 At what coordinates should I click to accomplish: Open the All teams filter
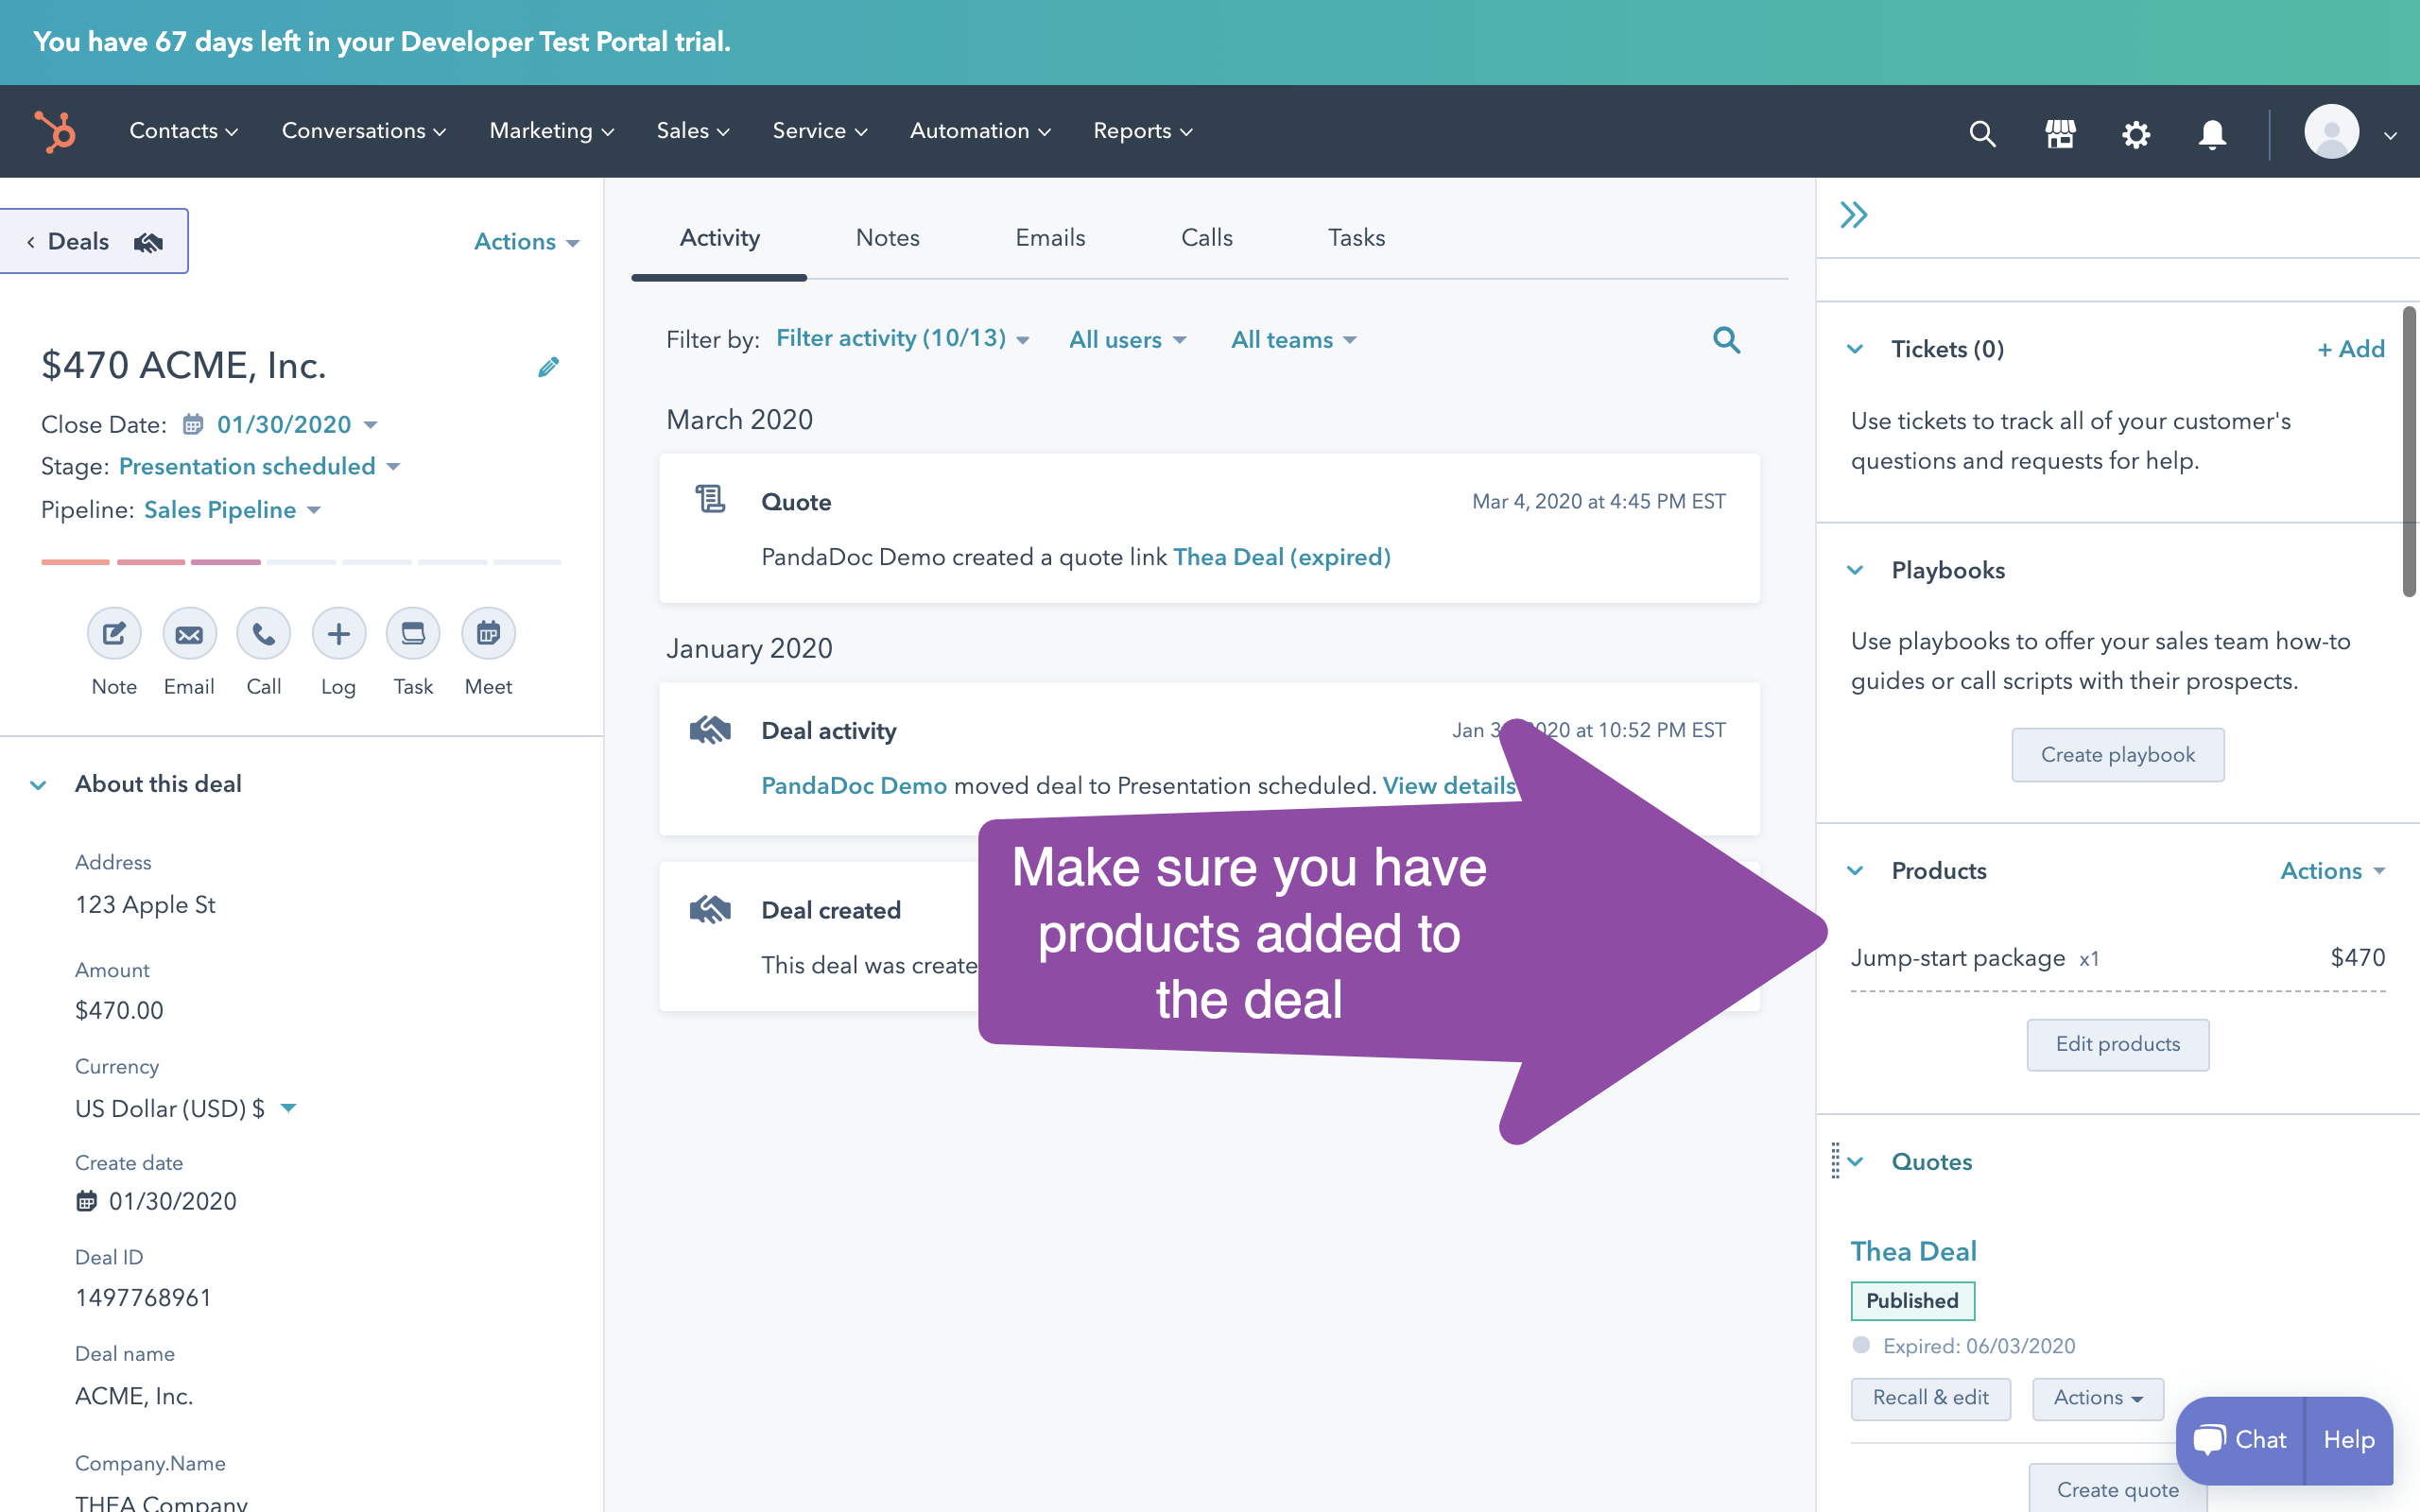(x=1293, y=340)
